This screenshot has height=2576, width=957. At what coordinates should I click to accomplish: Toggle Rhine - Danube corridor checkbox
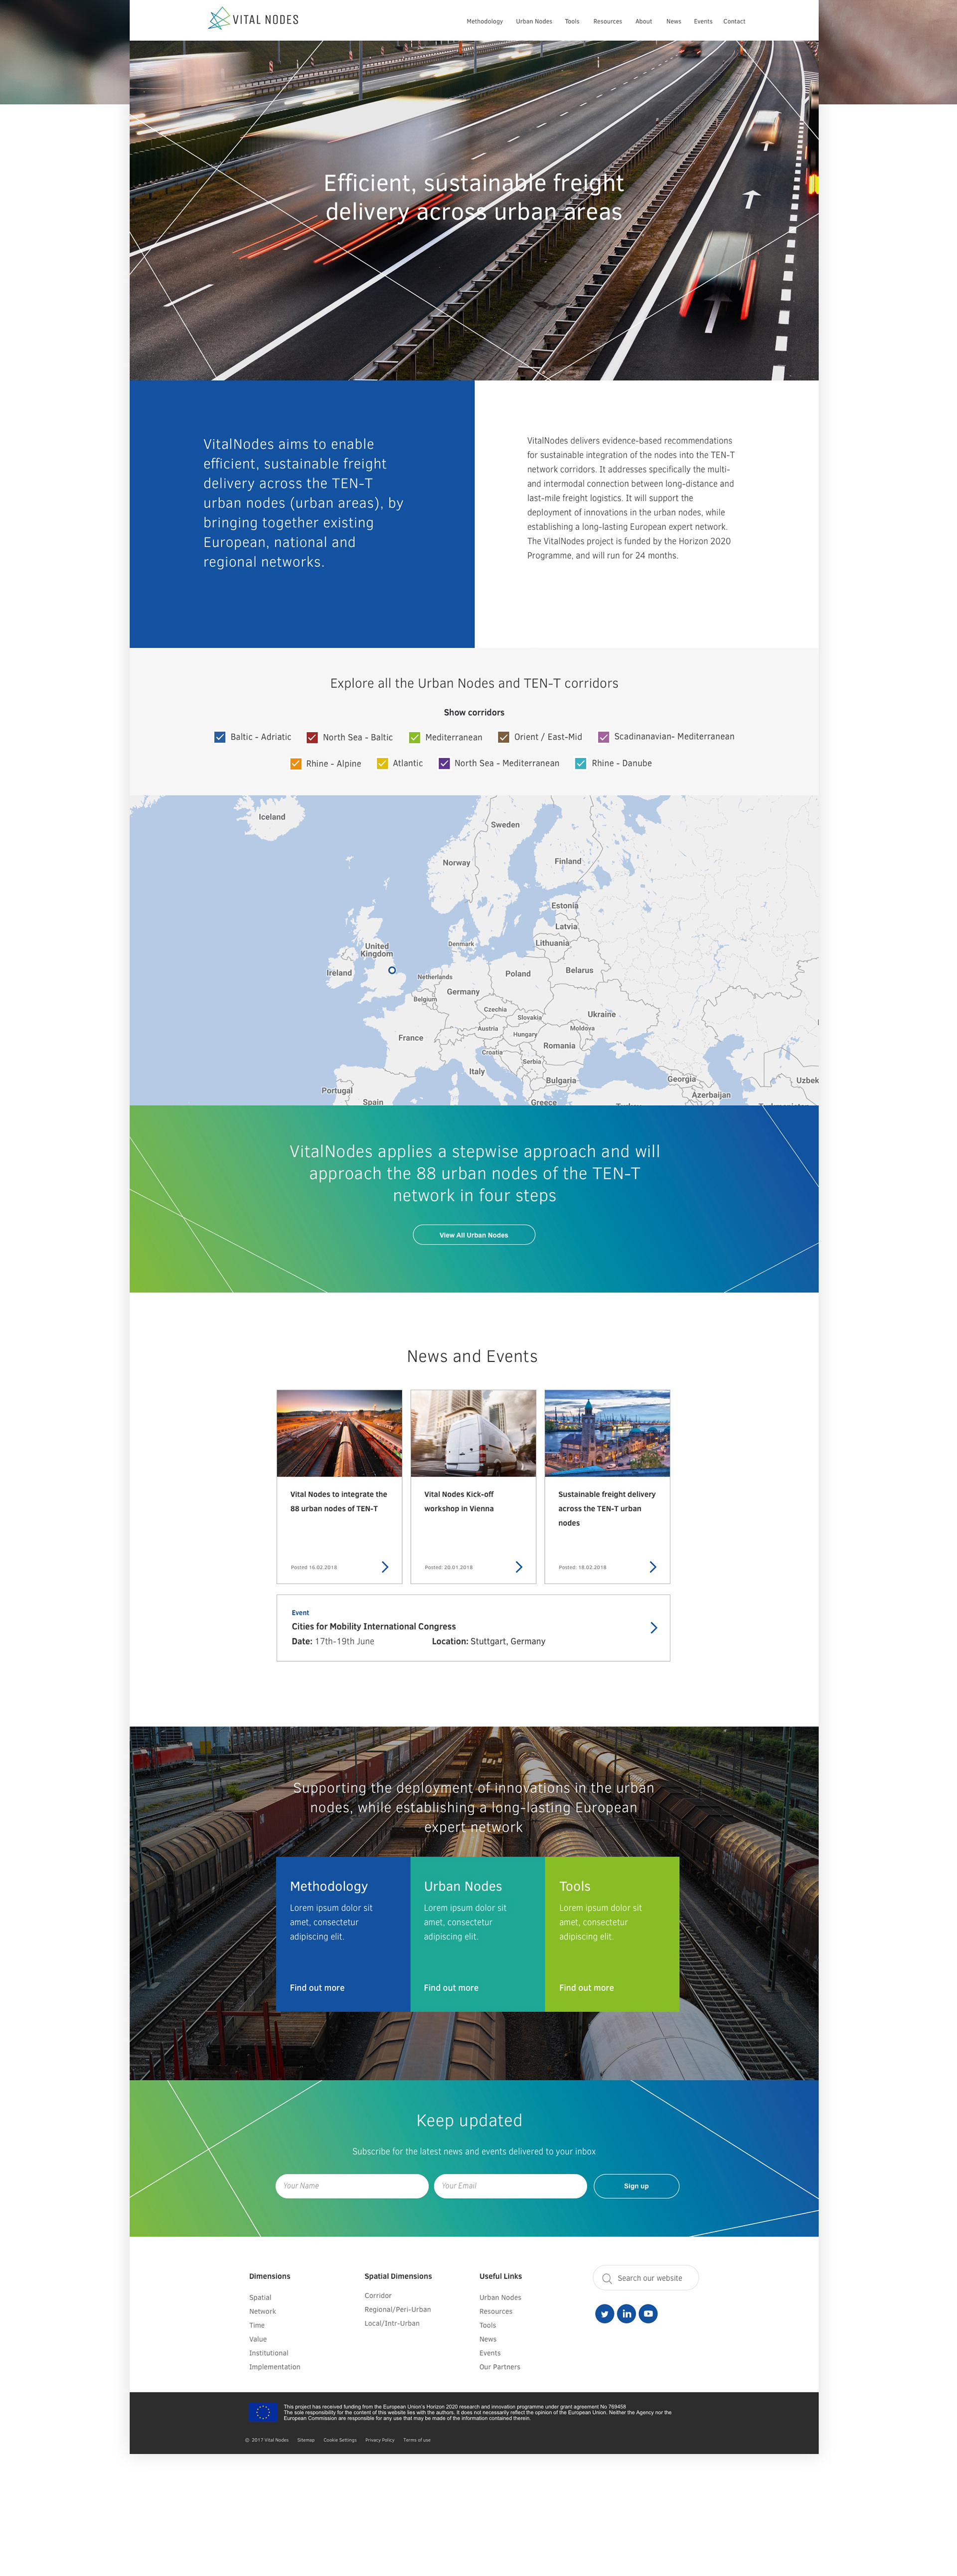pos(581,763)
